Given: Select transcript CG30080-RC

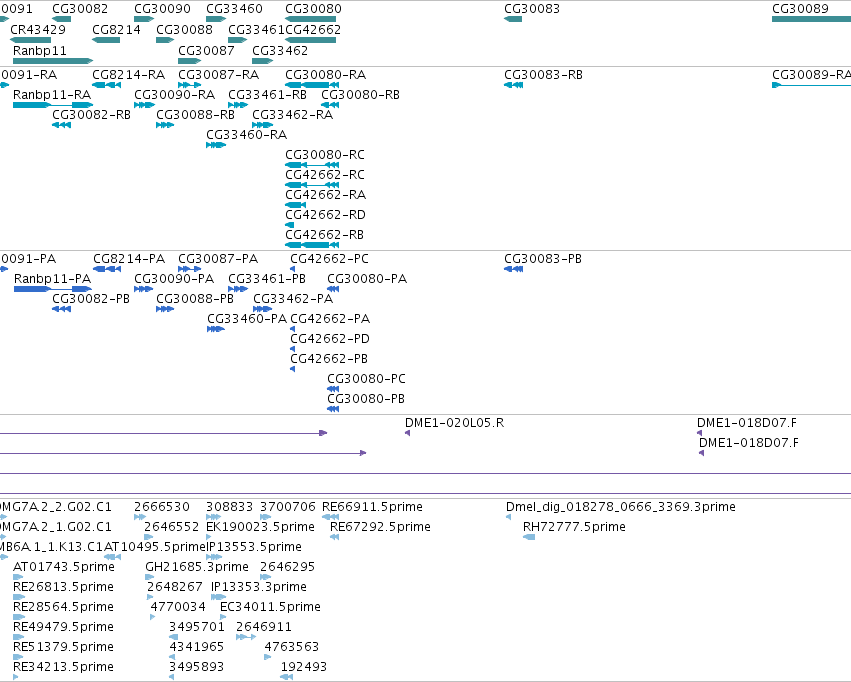Looking at the screenshot, I should (325, 155).
